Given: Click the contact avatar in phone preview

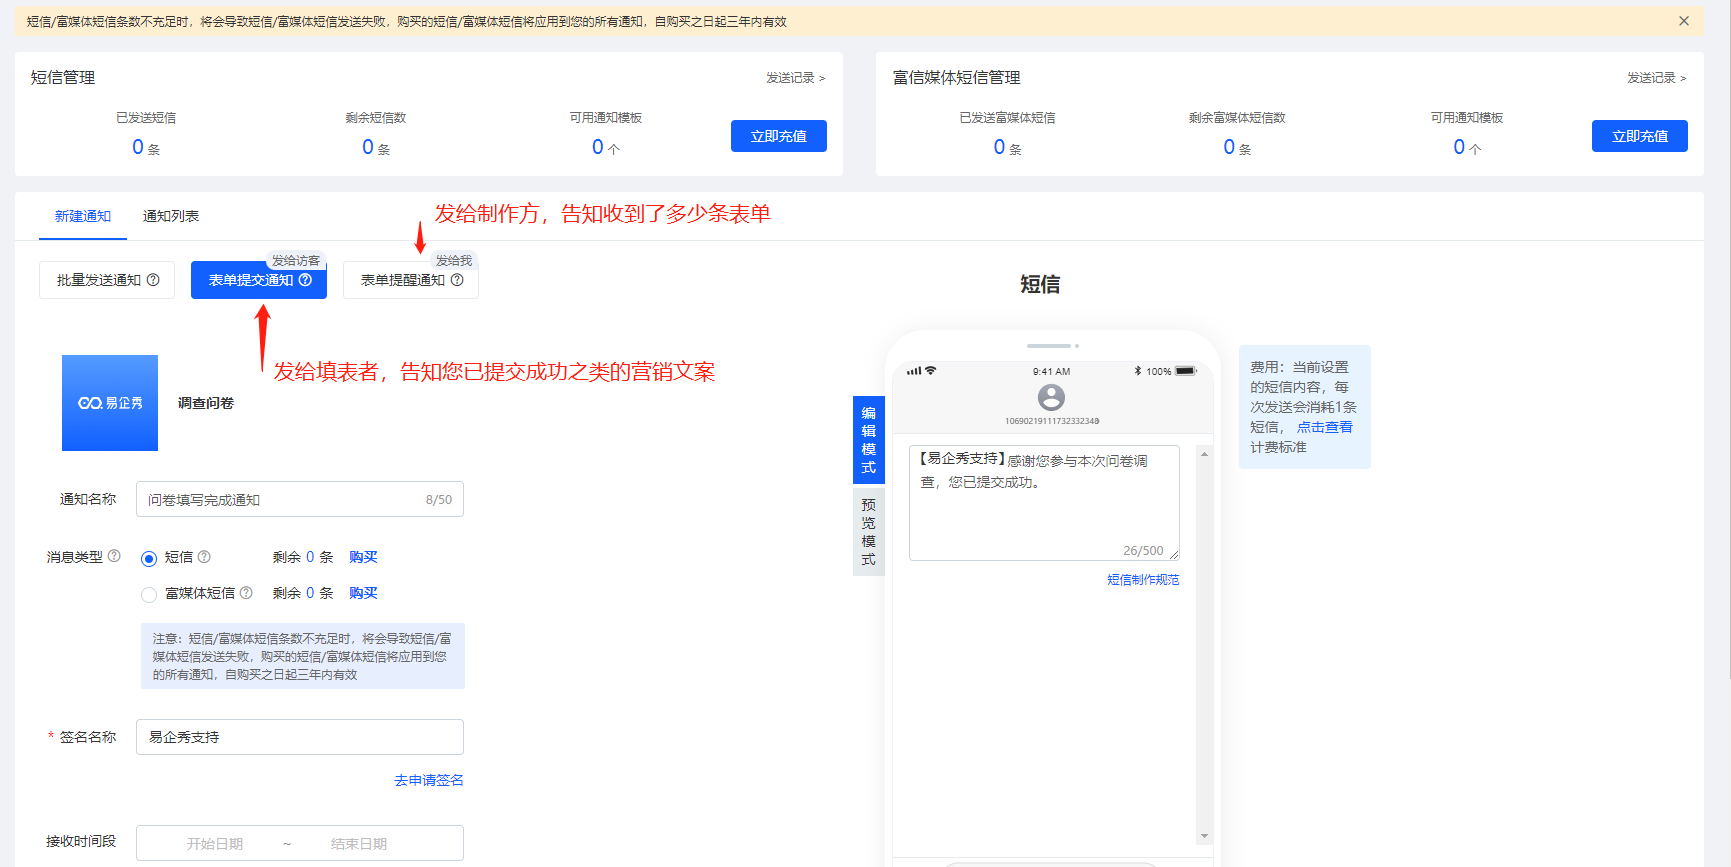Looking at the screenshot, I should (1051, 397).
